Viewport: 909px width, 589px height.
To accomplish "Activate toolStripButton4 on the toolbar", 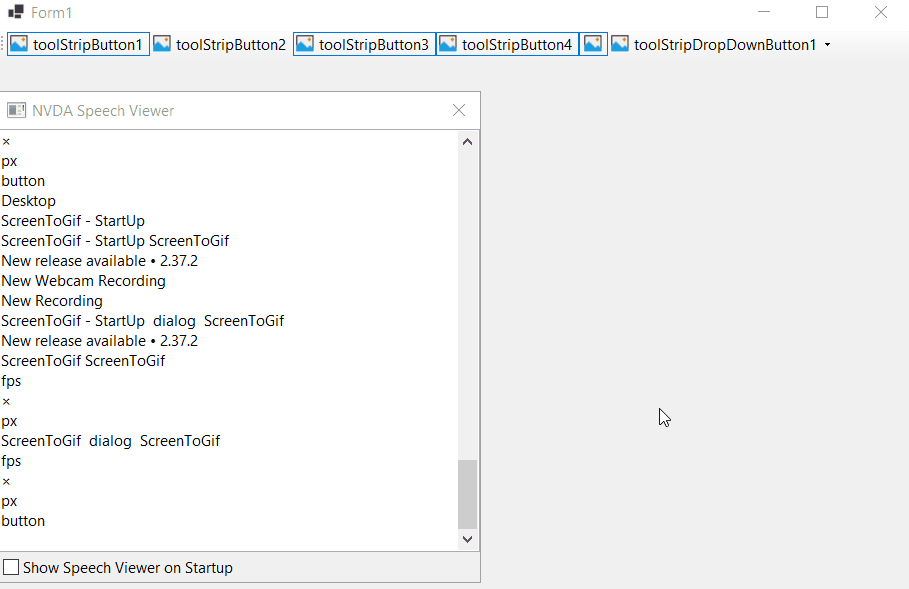I will 506,43.
